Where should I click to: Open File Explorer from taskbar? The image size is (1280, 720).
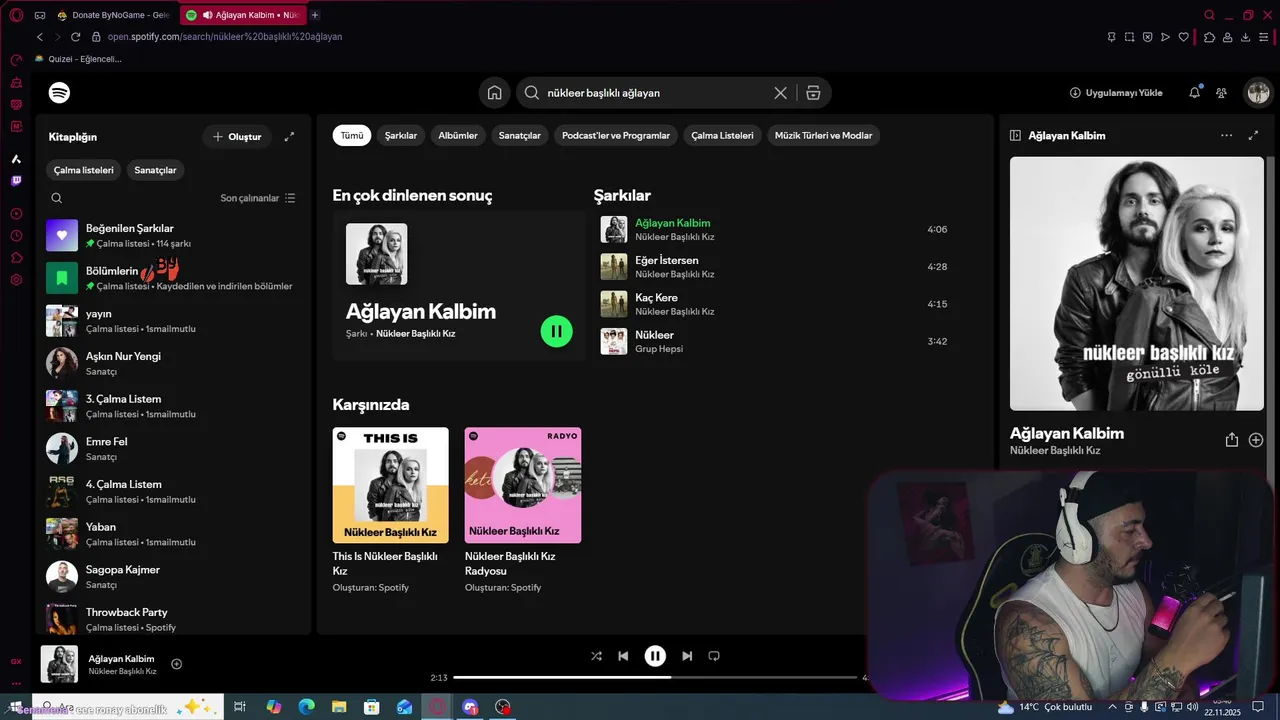339,707
